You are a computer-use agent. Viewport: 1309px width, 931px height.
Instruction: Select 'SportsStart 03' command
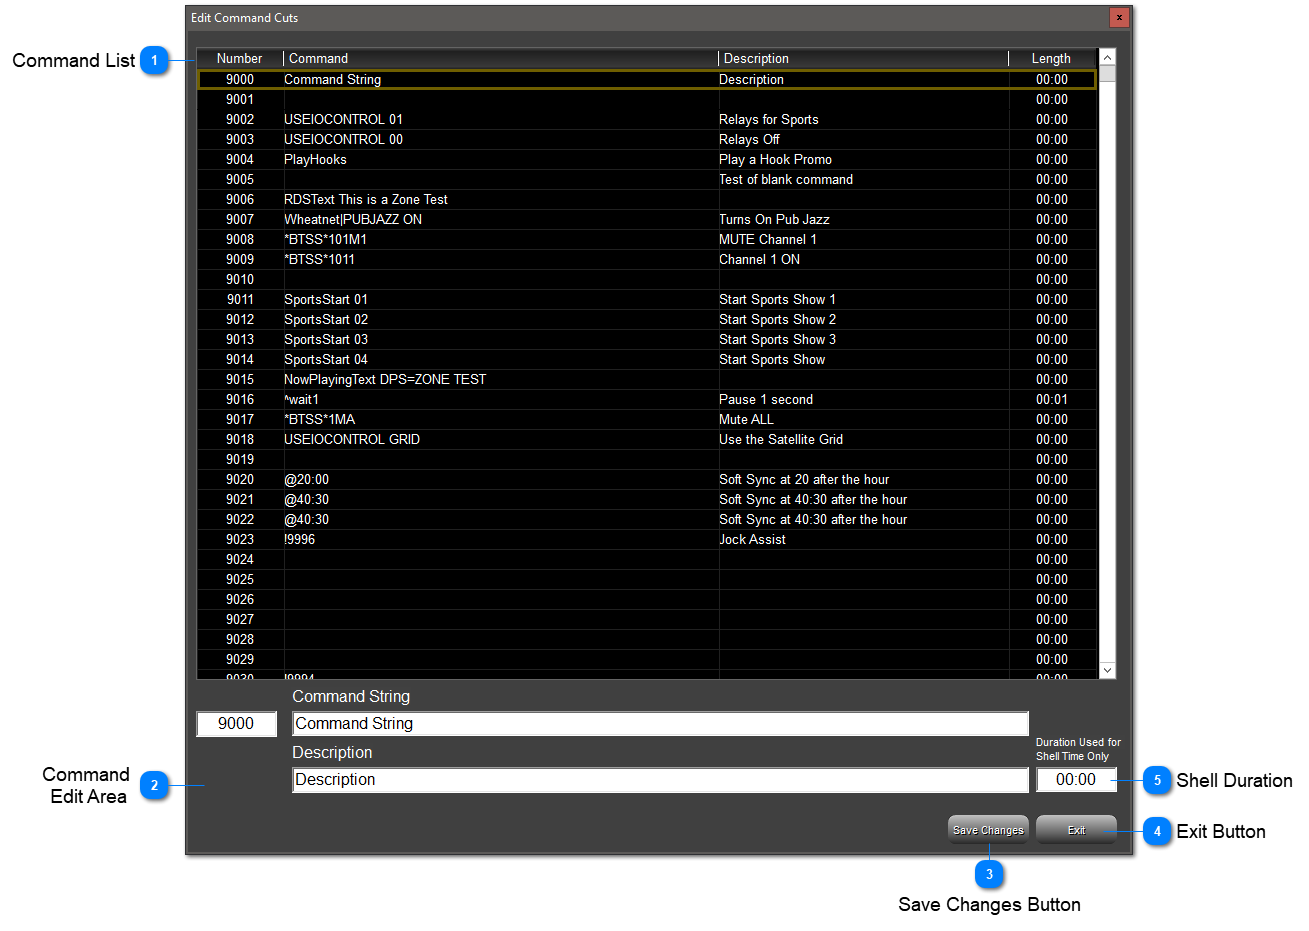[326, 340]
